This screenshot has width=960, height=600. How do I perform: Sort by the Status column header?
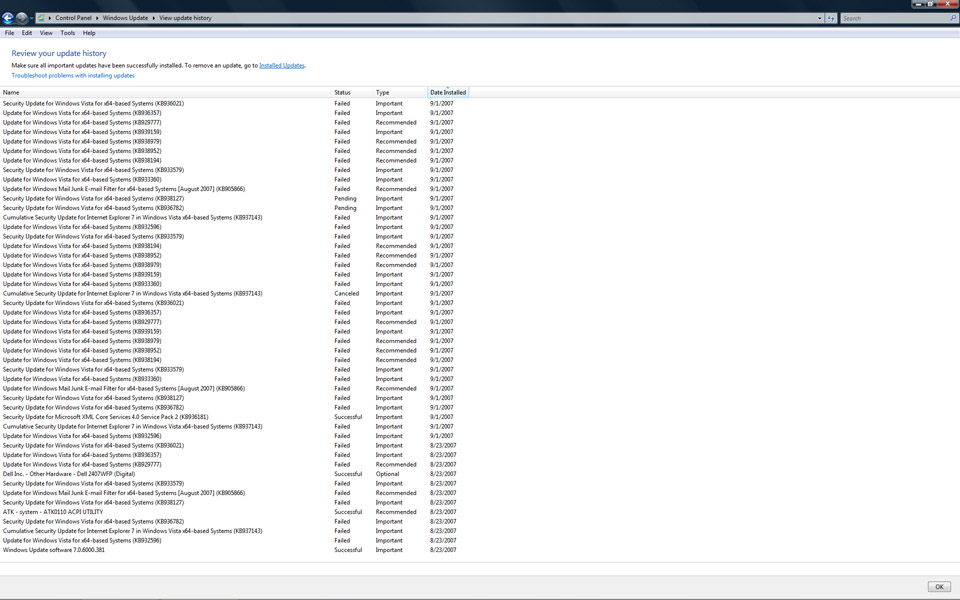tap(352, 92)
